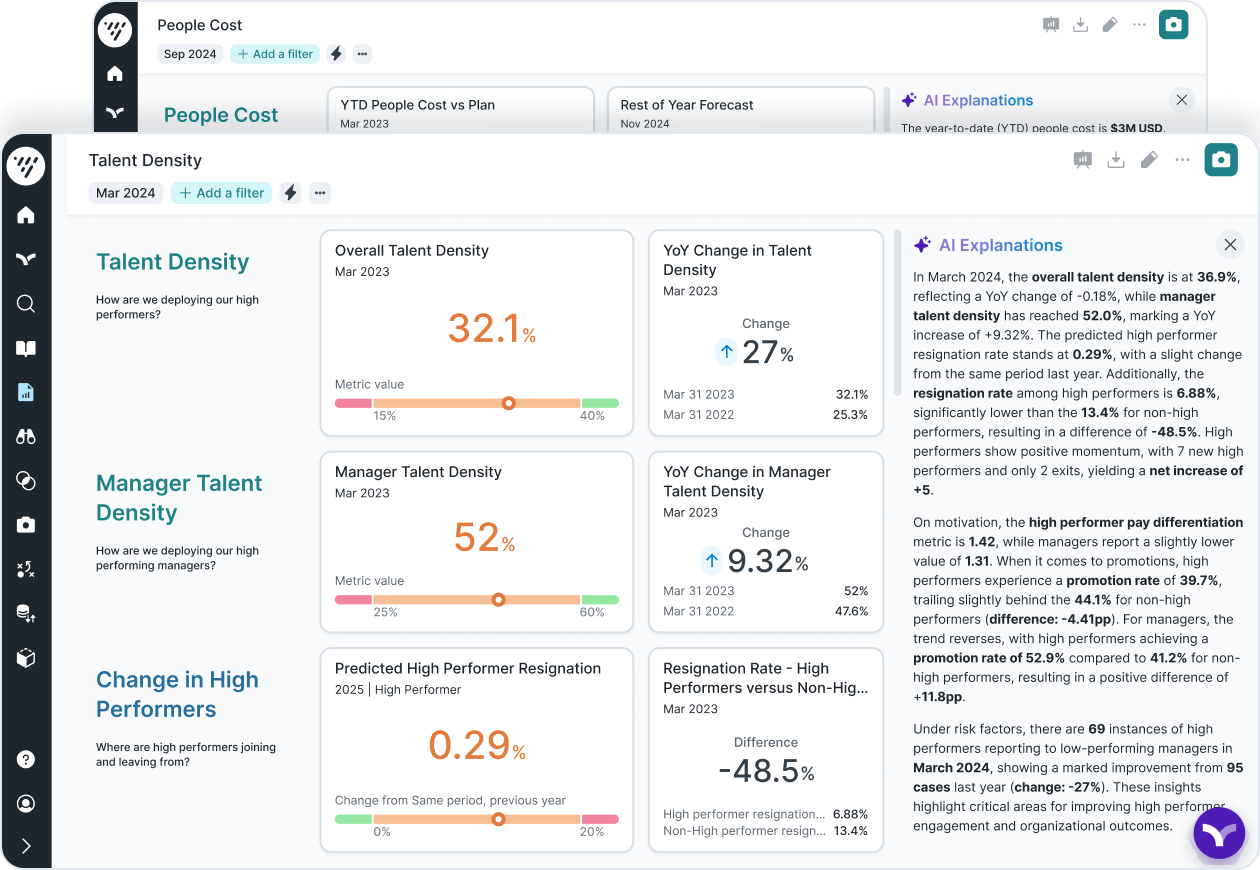Edit Talent Density with the pencil icon
Image resolution: width=1260 pixels, height=870 pixels.
tap(1149, 160)
